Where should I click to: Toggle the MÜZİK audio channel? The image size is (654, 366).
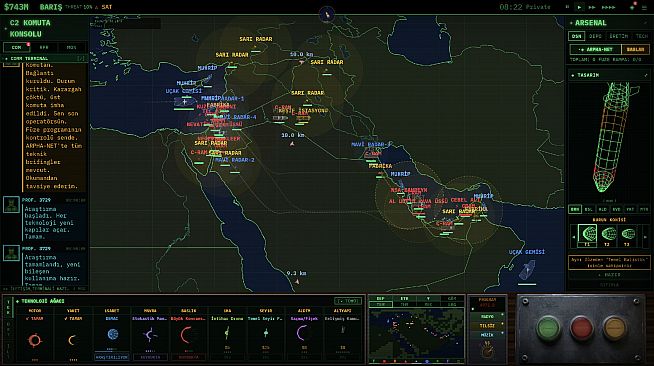pyautogui.click(x=487, y=335)
